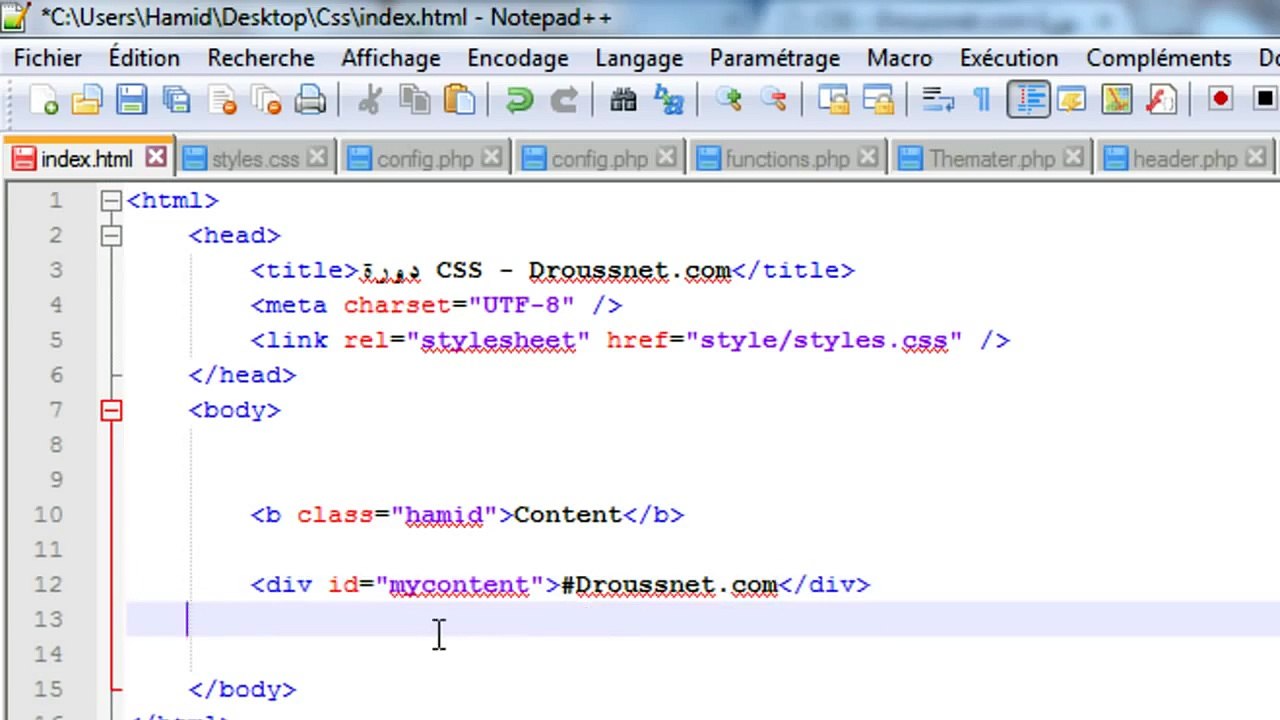Save all open files

point(177,100)
